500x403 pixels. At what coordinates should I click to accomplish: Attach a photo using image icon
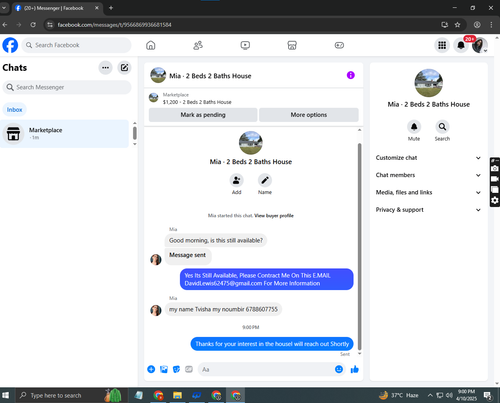tap(164, 369)
